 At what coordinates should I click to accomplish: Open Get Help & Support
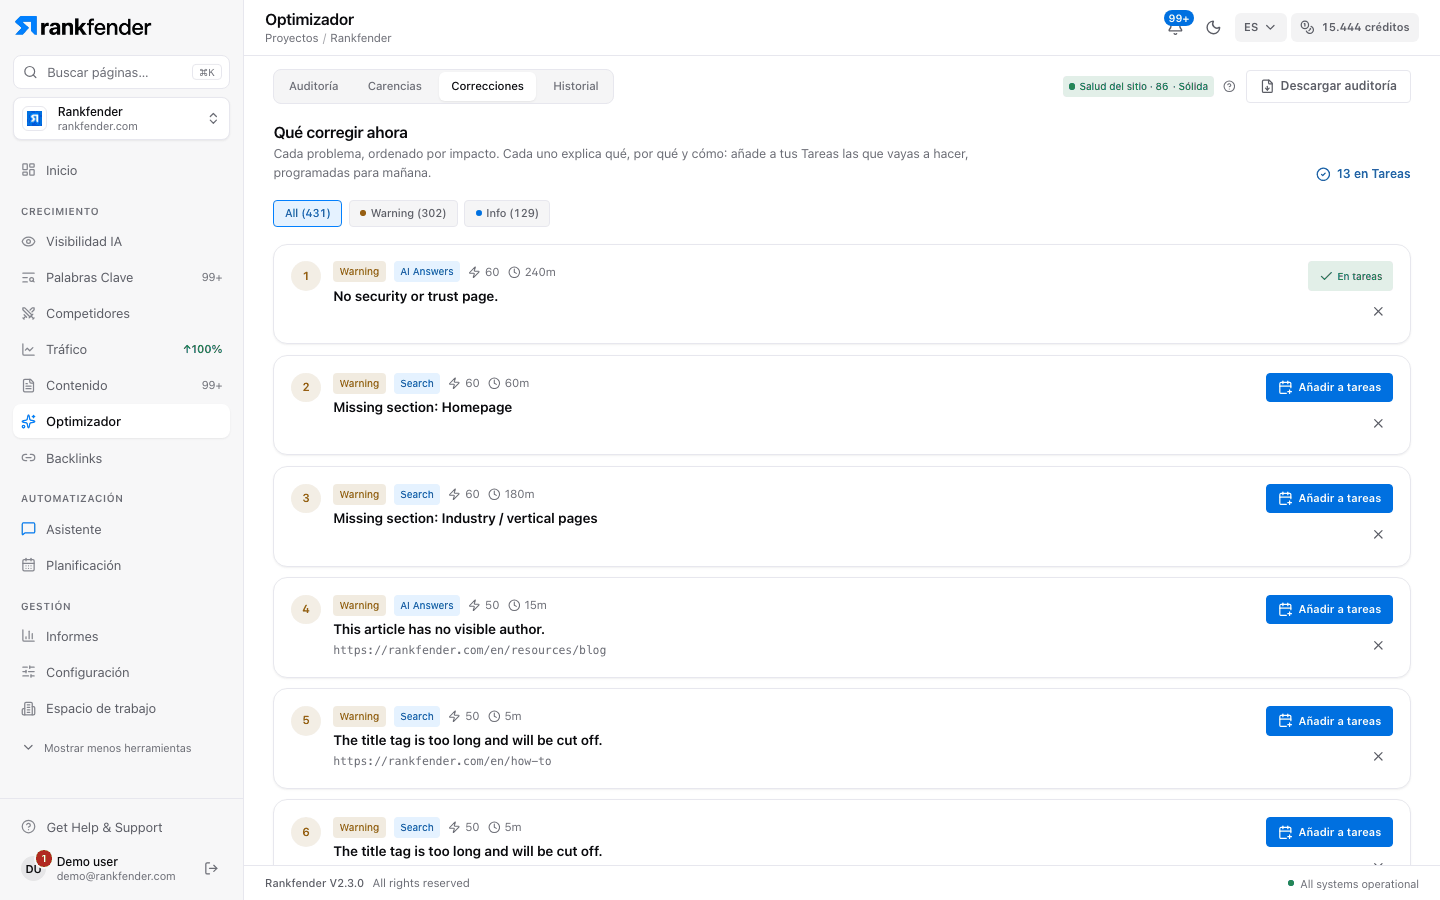pos(121,827)
